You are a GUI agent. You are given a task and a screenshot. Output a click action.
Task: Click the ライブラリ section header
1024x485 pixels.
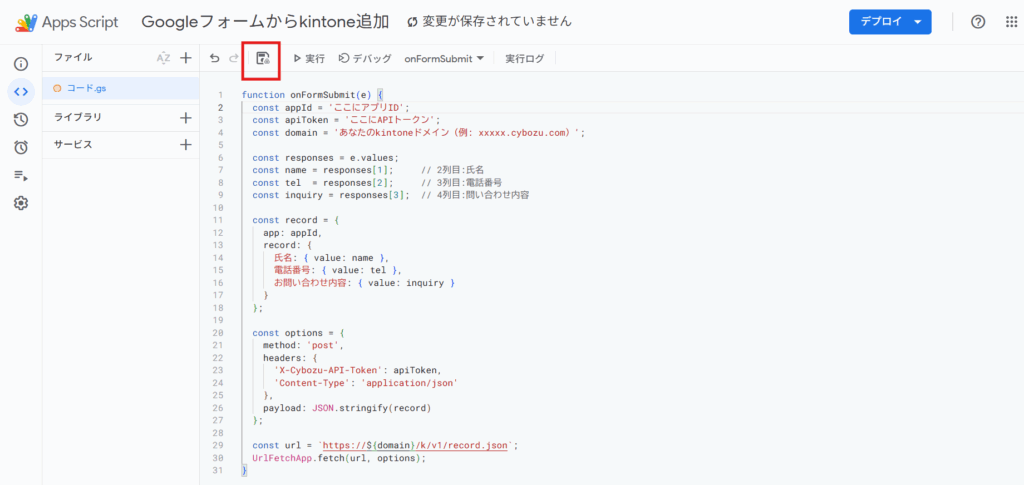click(78, 118)
